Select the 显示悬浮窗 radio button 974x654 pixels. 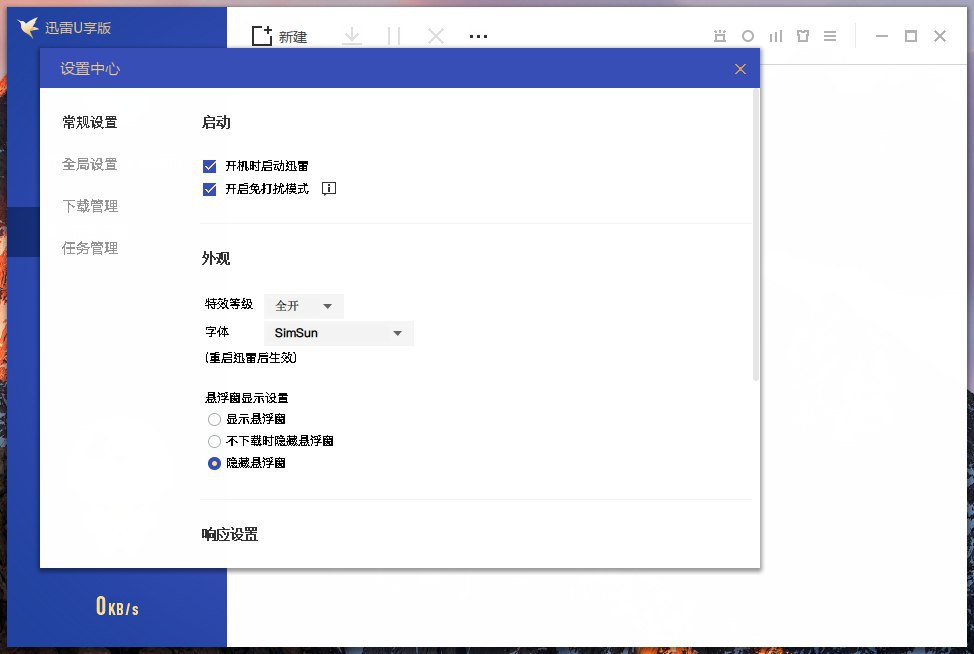(214, 419)
